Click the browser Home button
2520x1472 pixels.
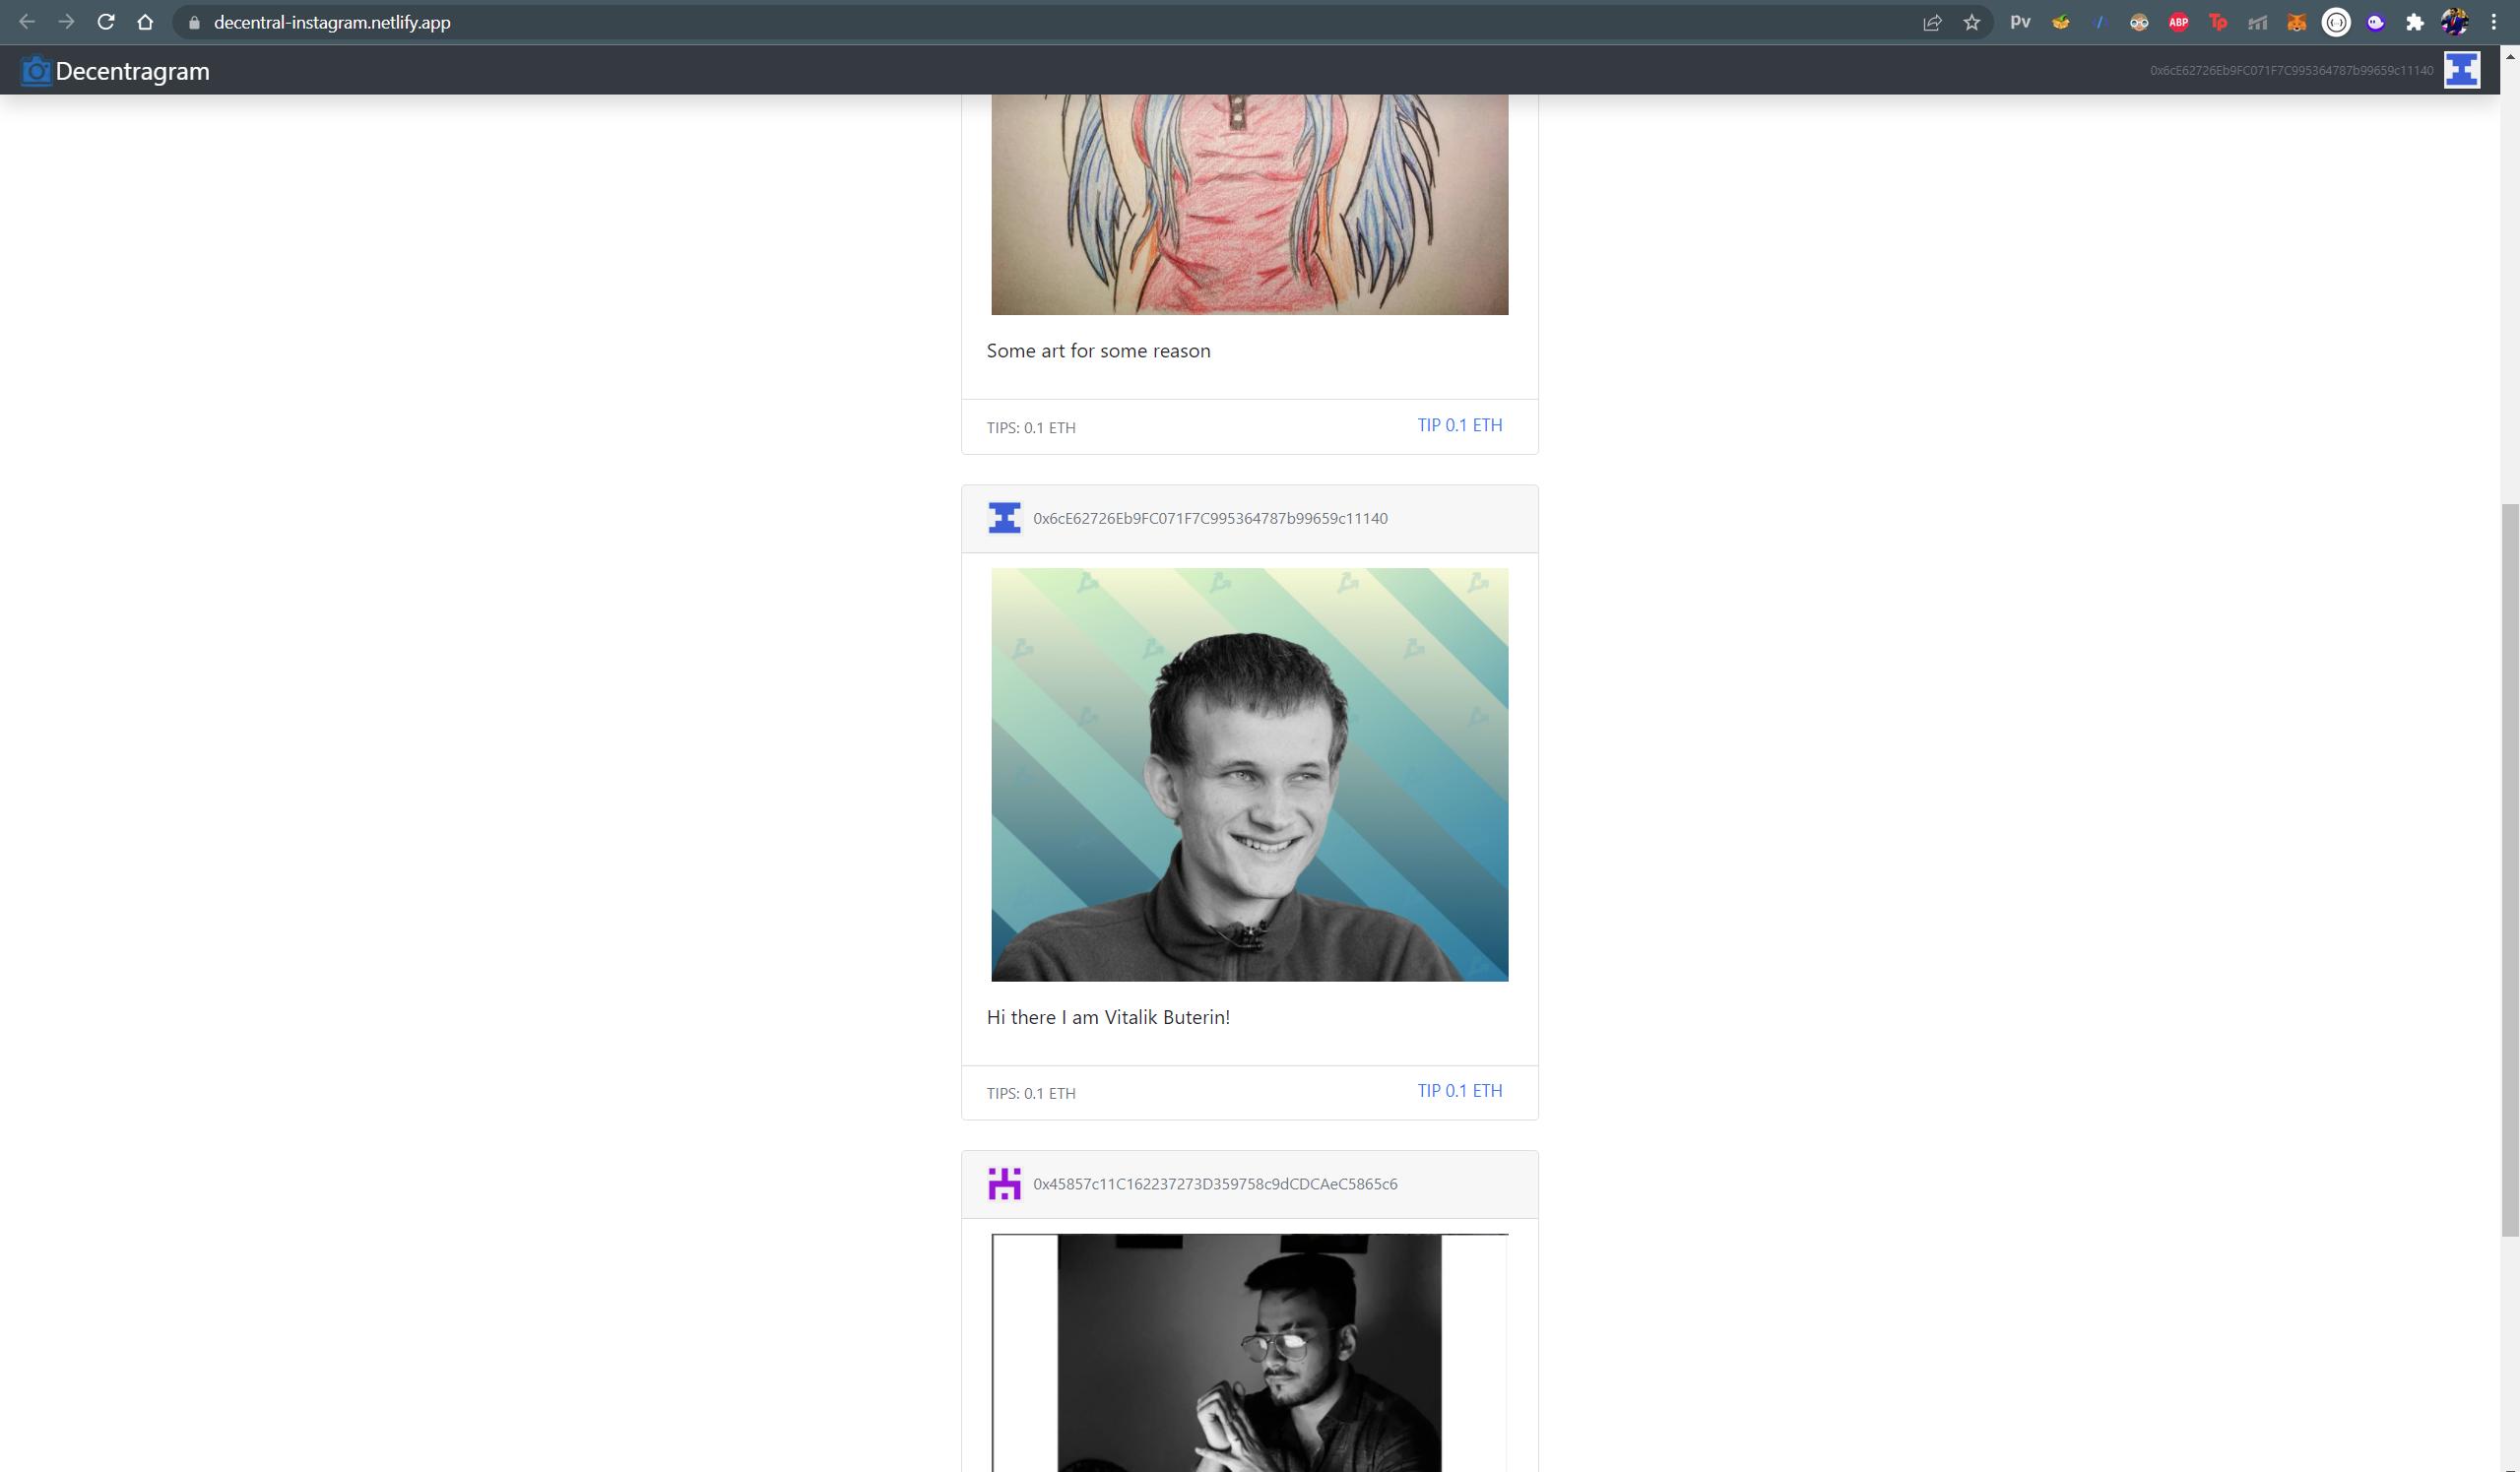(x=145, y=21)
